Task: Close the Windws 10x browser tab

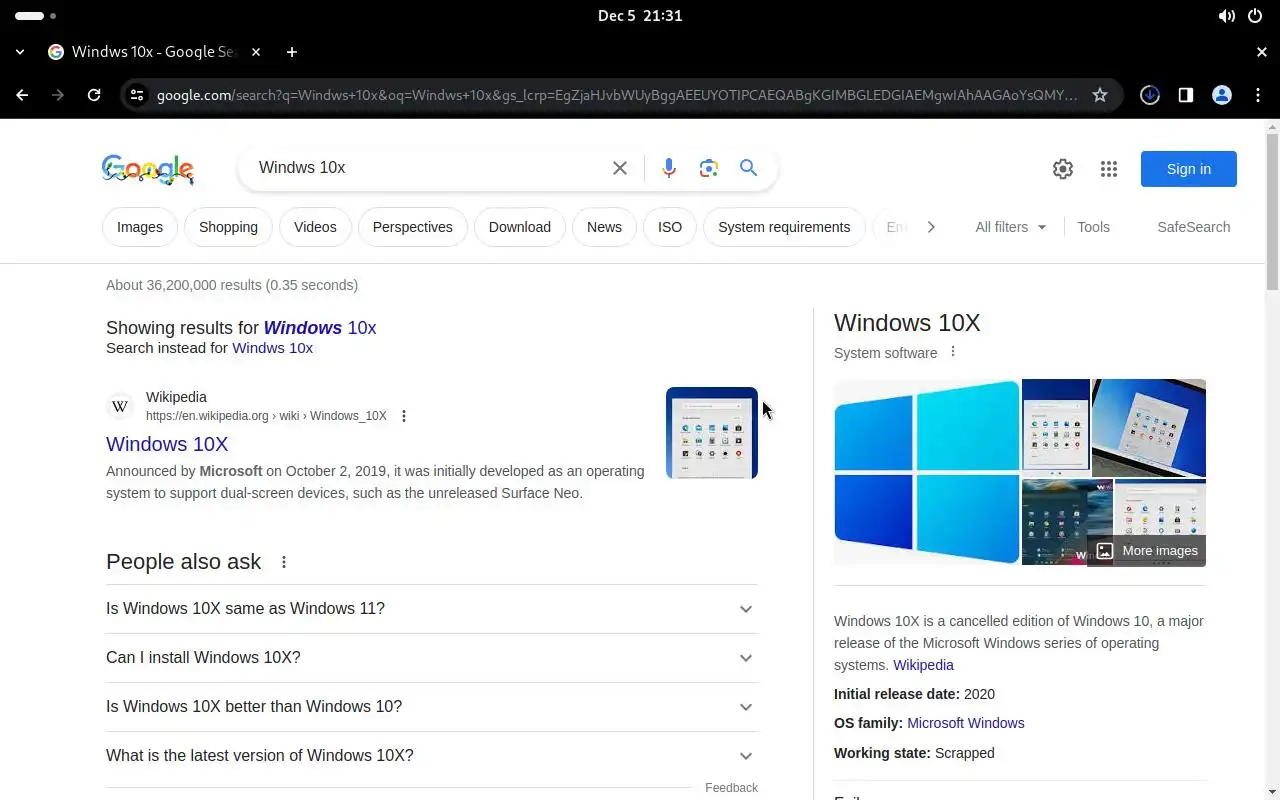Action: click(256, 52)
